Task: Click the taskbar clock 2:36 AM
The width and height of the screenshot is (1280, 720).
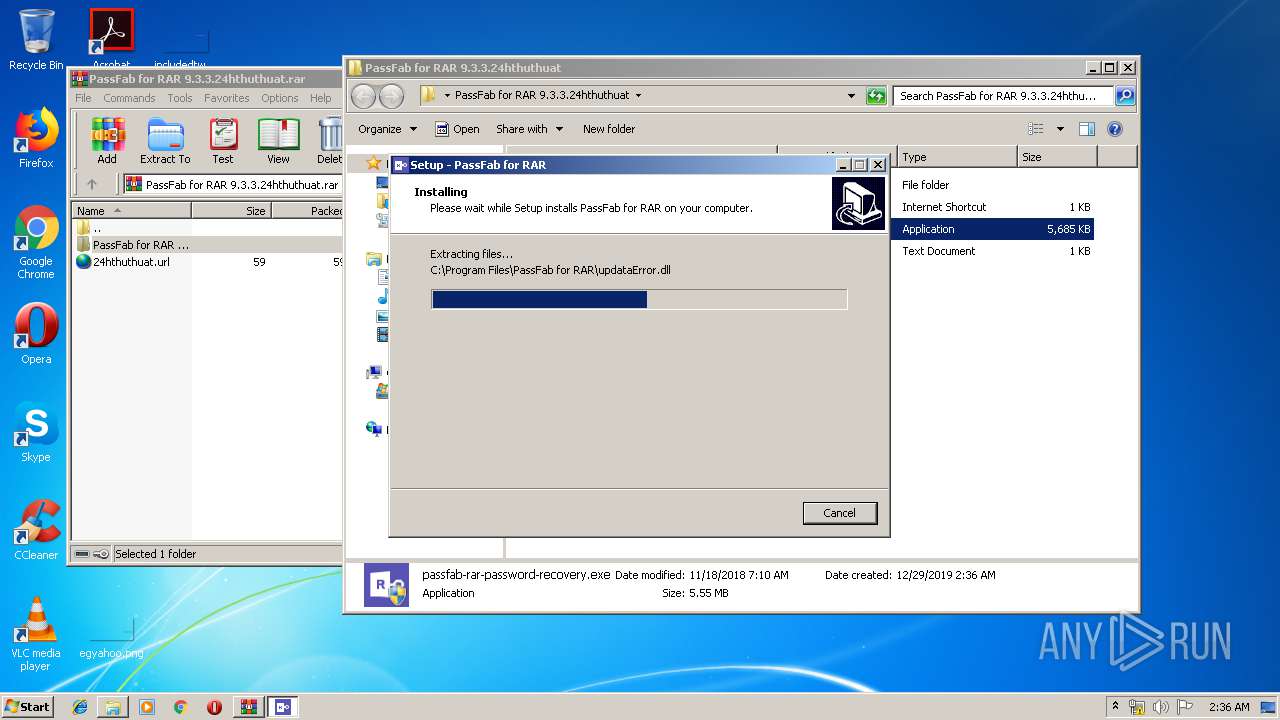Action: 1229,707
